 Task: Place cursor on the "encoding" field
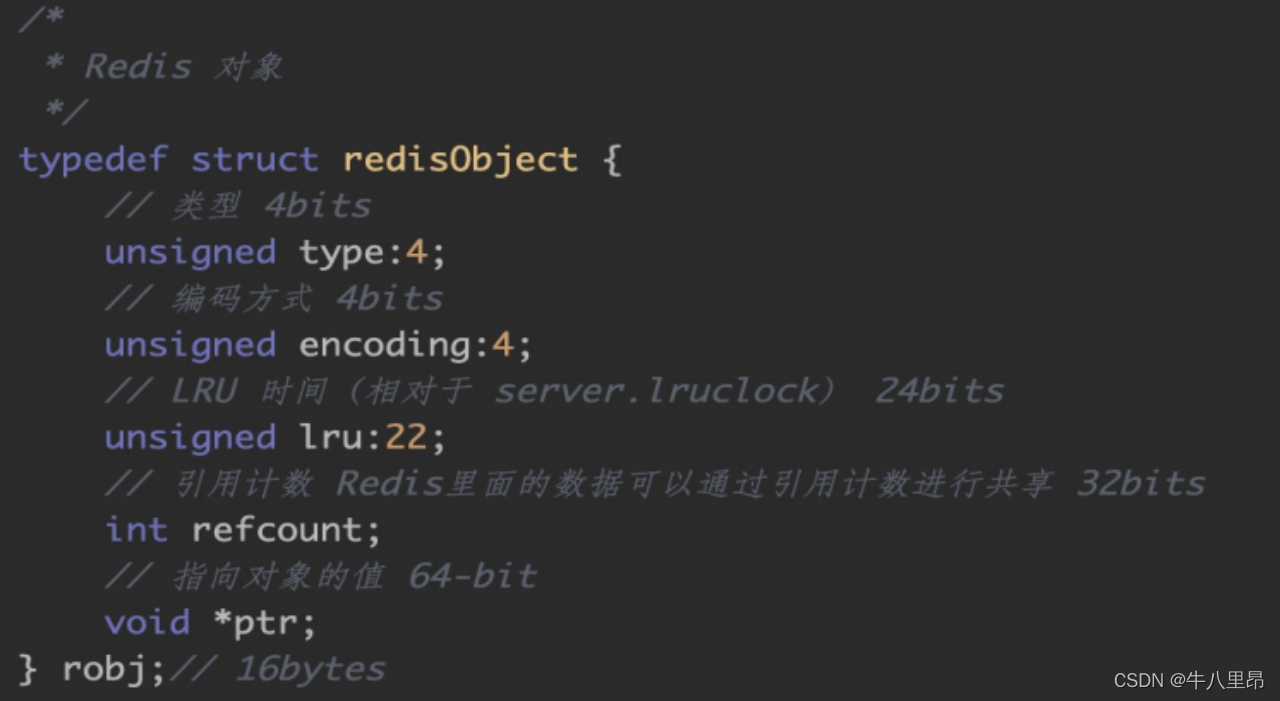click(384, 345)
